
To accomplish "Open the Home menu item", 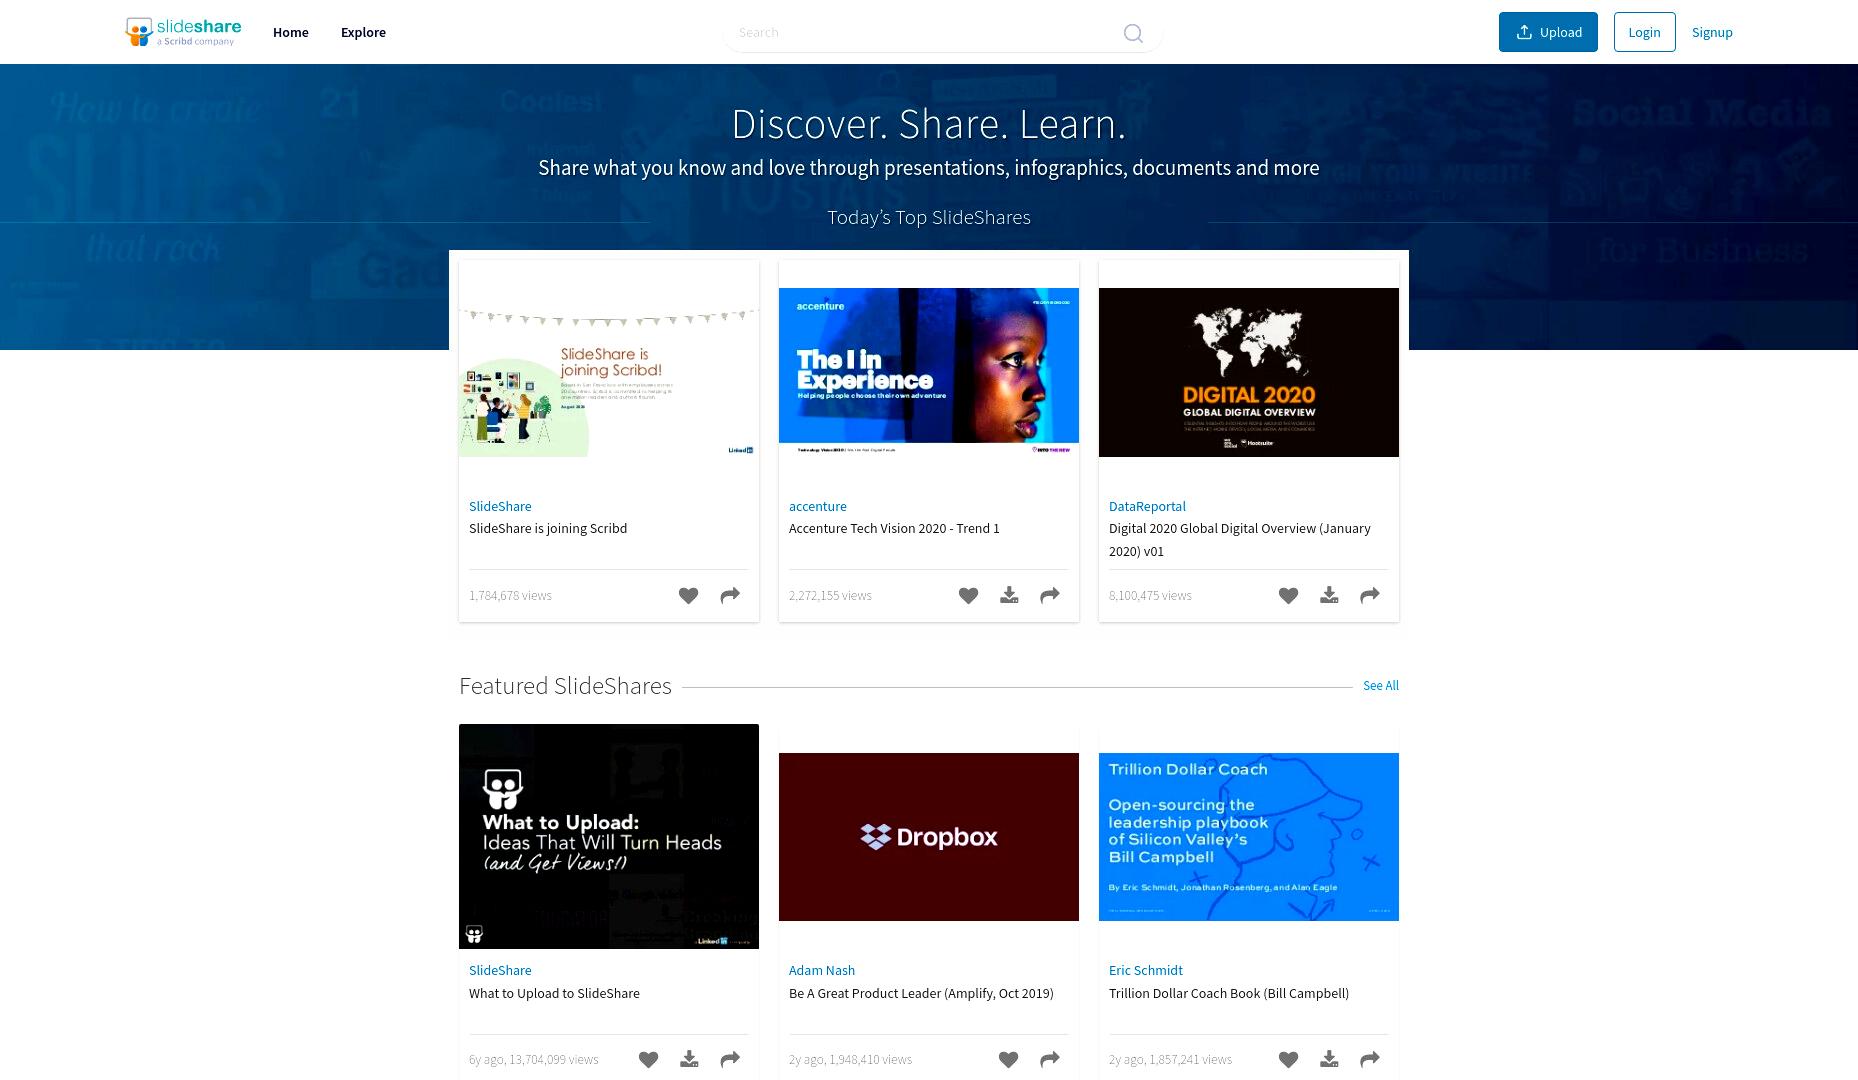I will (x=291, y=32).
